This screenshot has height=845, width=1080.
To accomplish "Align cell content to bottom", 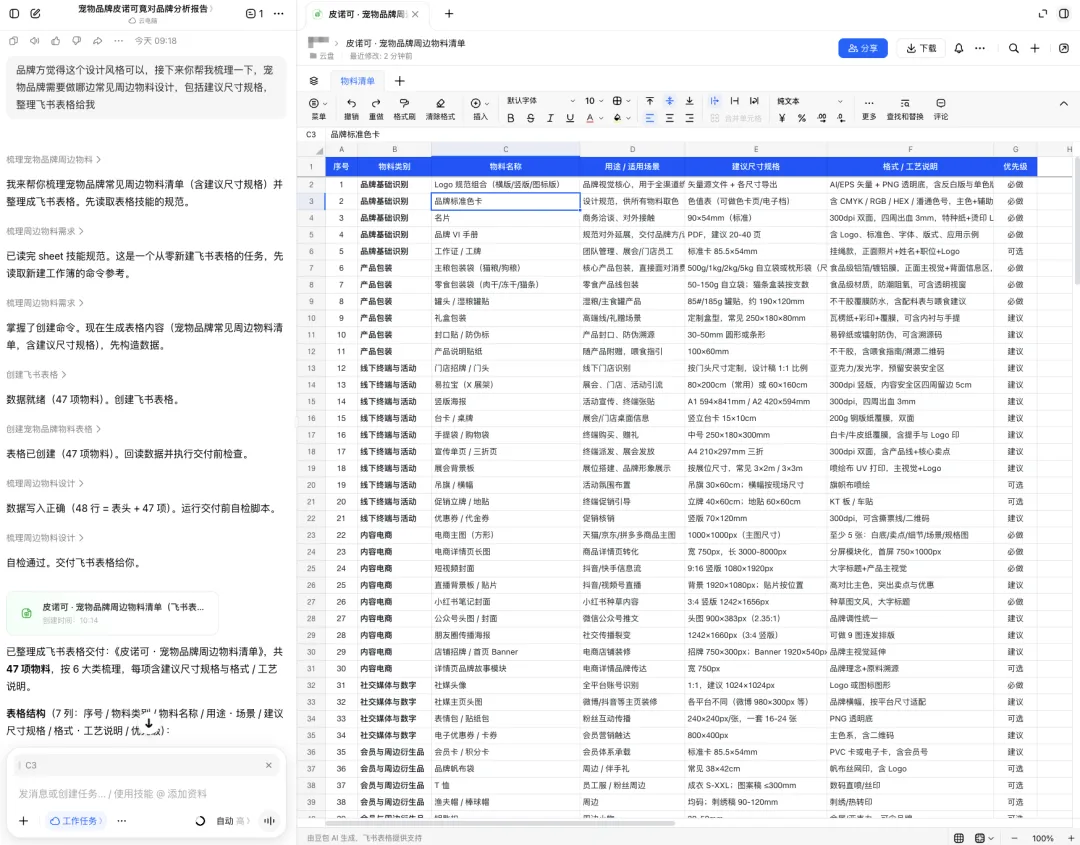I will click(x=689, y=101).
